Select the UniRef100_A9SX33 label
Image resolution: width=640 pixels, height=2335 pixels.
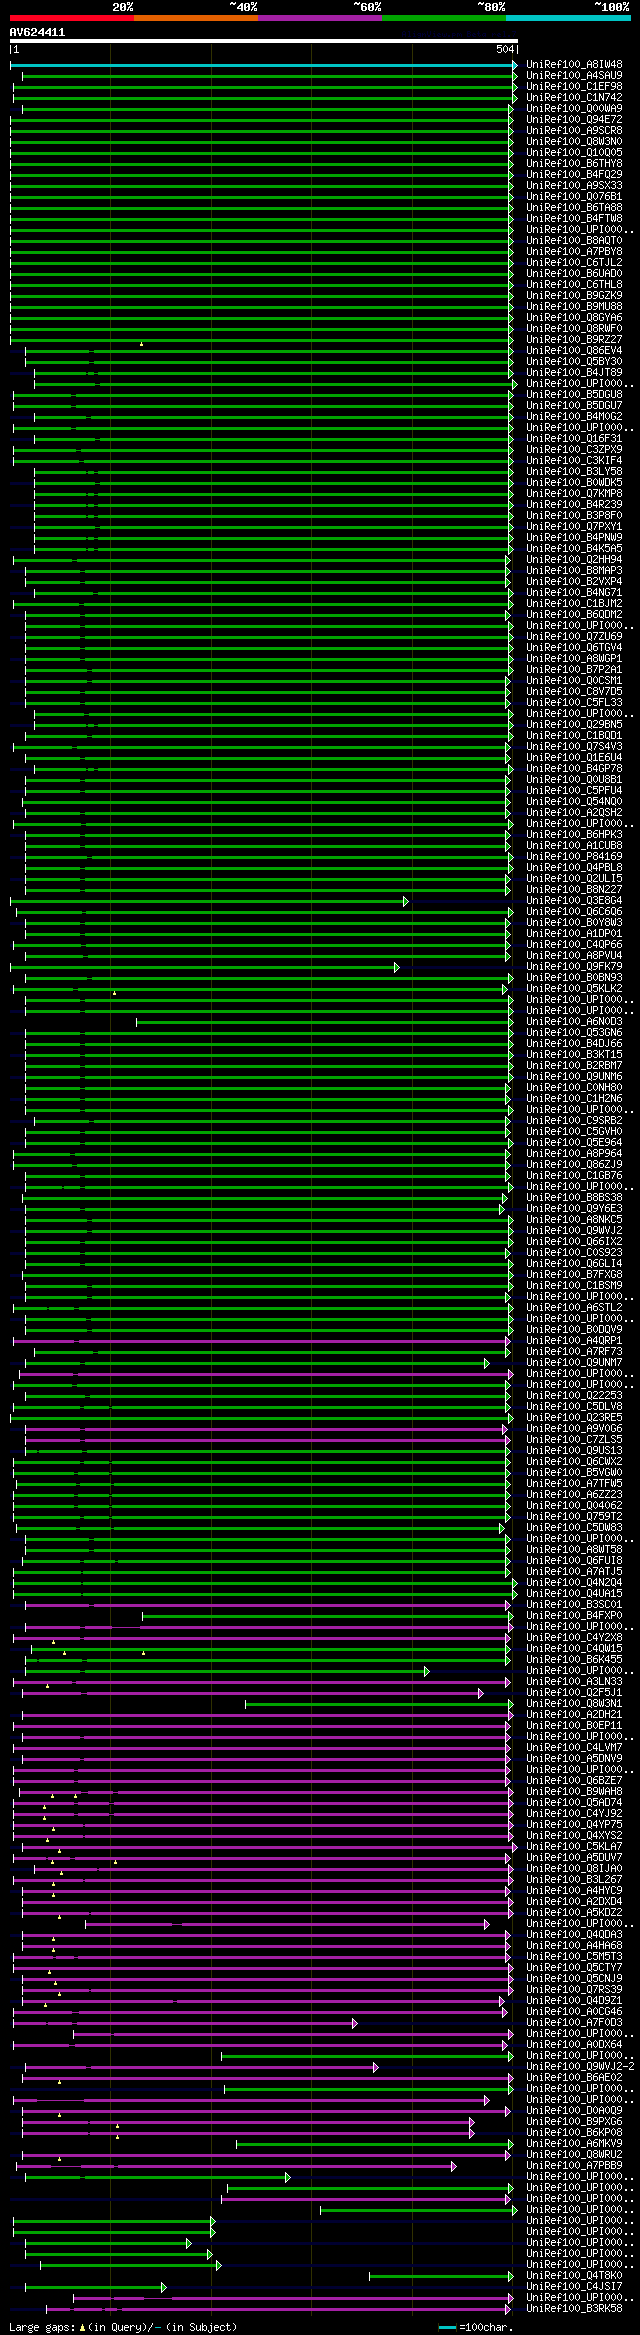click(x=574, y=186)
